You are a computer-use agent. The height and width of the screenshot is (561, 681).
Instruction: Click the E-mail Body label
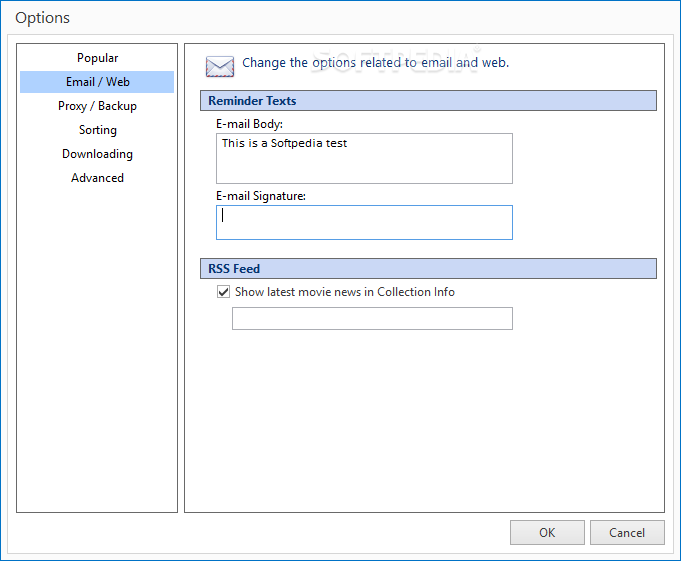click(x=249, y=124)
